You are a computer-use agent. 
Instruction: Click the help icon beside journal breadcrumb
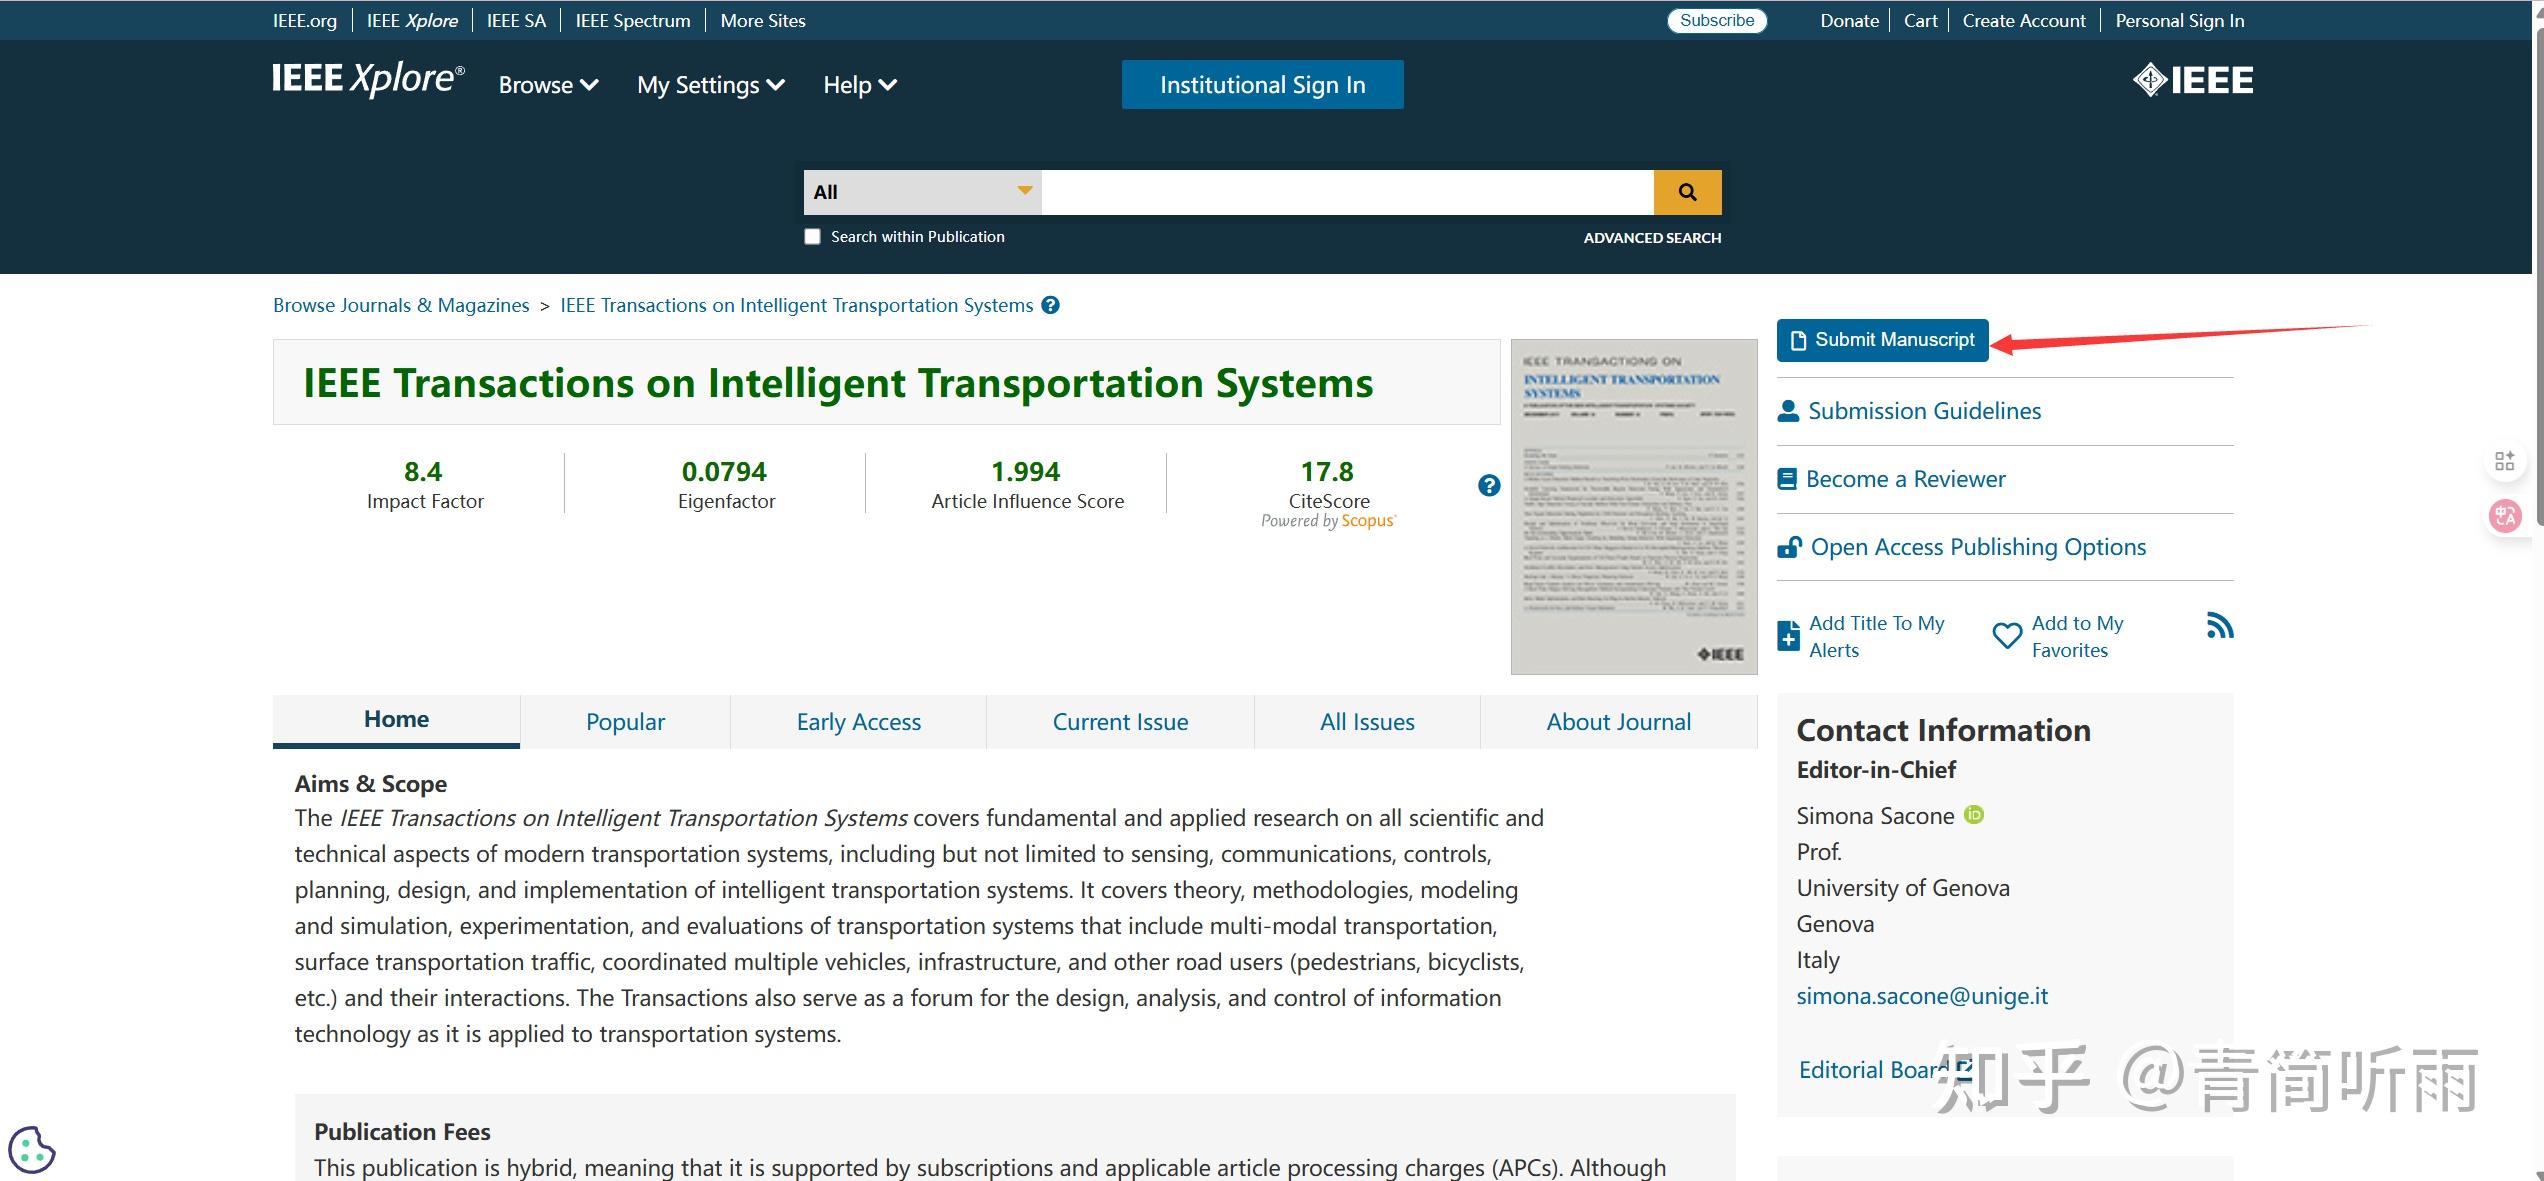1050,305
